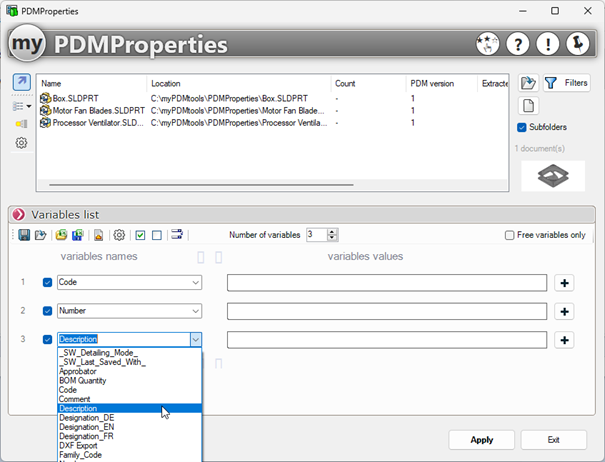Click the Apply button

(482, 440)
